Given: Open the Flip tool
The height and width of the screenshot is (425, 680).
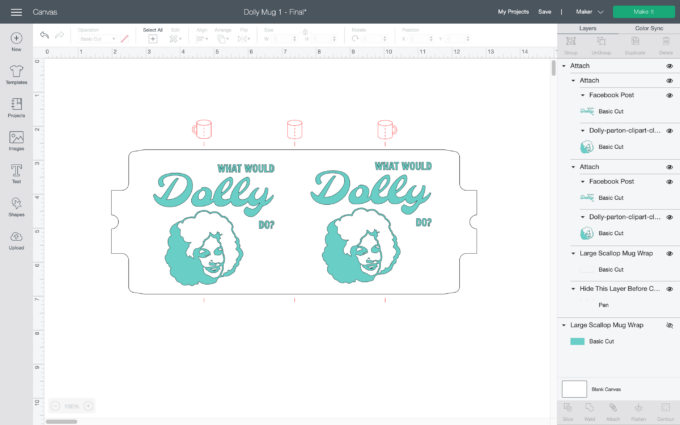Looking at the screenshot, I should click(x=242, y=39).
